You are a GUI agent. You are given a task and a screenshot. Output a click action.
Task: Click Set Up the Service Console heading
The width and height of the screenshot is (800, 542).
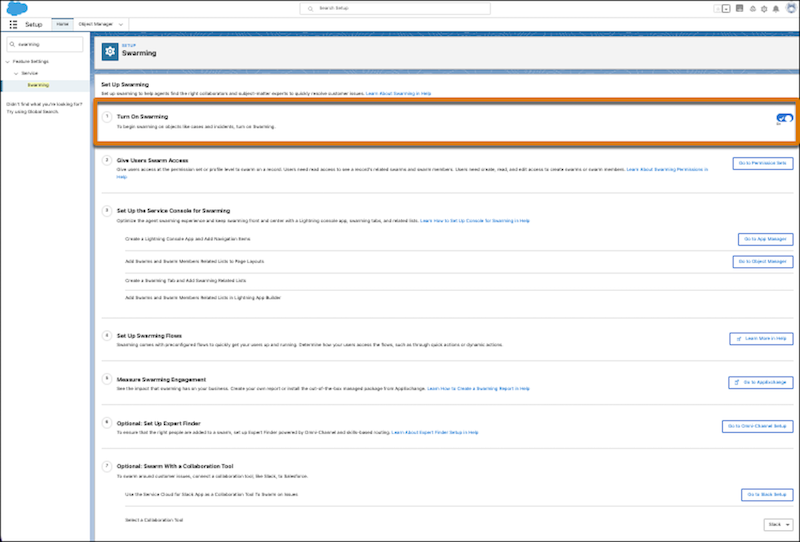173,211
